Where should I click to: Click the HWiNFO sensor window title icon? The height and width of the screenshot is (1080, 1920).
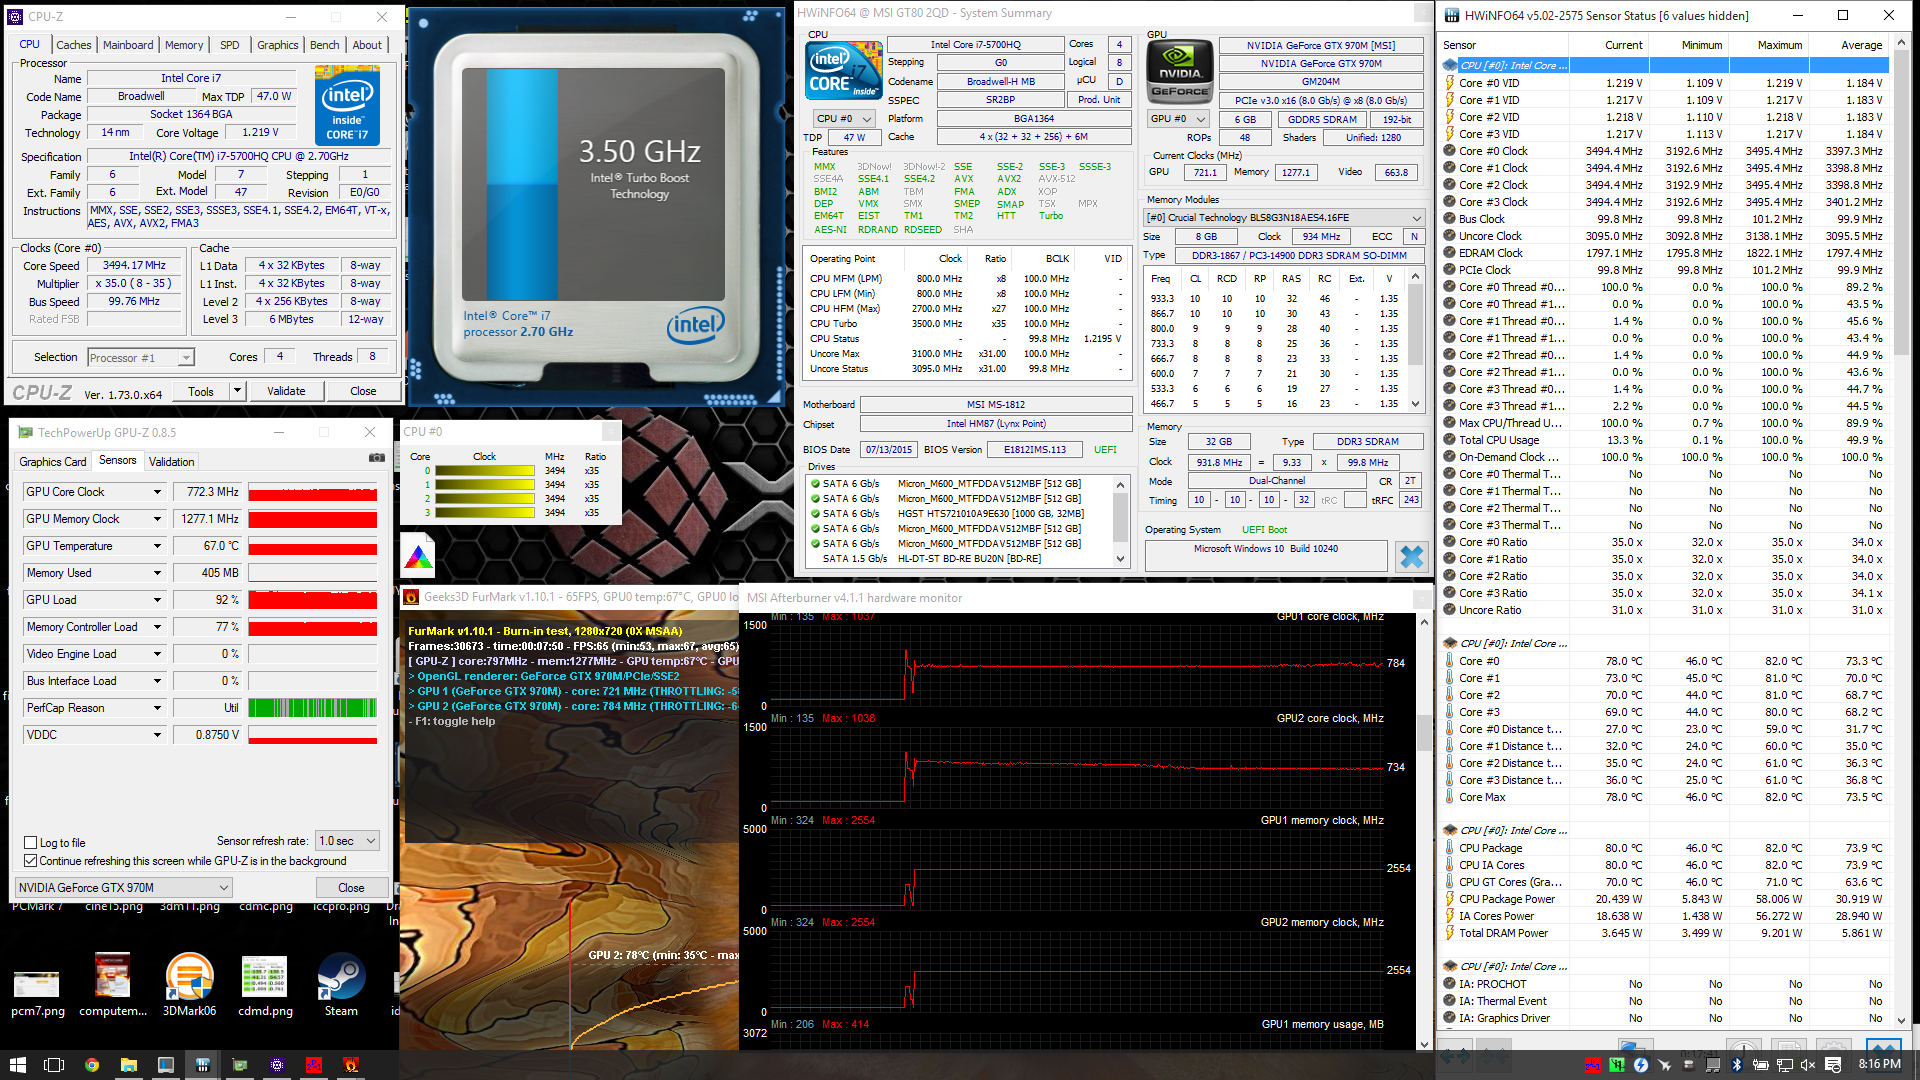[x=1450, y=15]
